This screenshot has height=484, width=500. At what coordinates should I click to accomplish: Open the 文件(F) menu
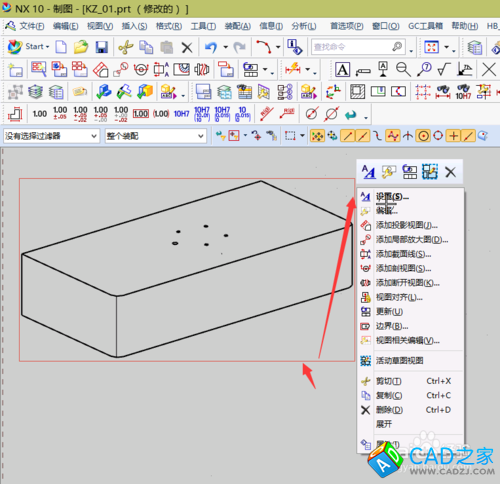click(x=31, y=26)
